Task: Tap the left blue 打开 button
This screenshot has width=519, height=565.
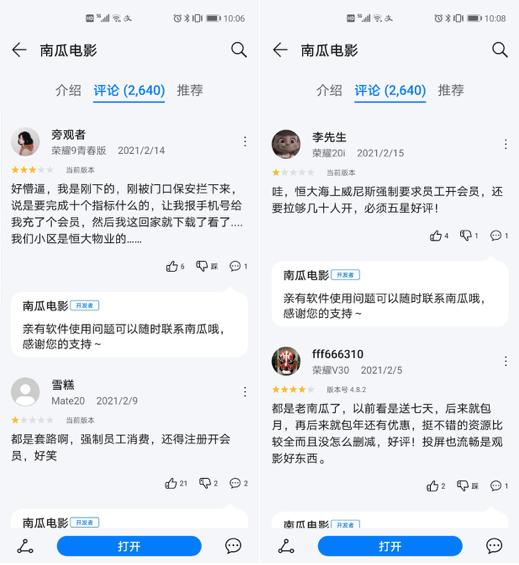Action: (x=129, y=546)
